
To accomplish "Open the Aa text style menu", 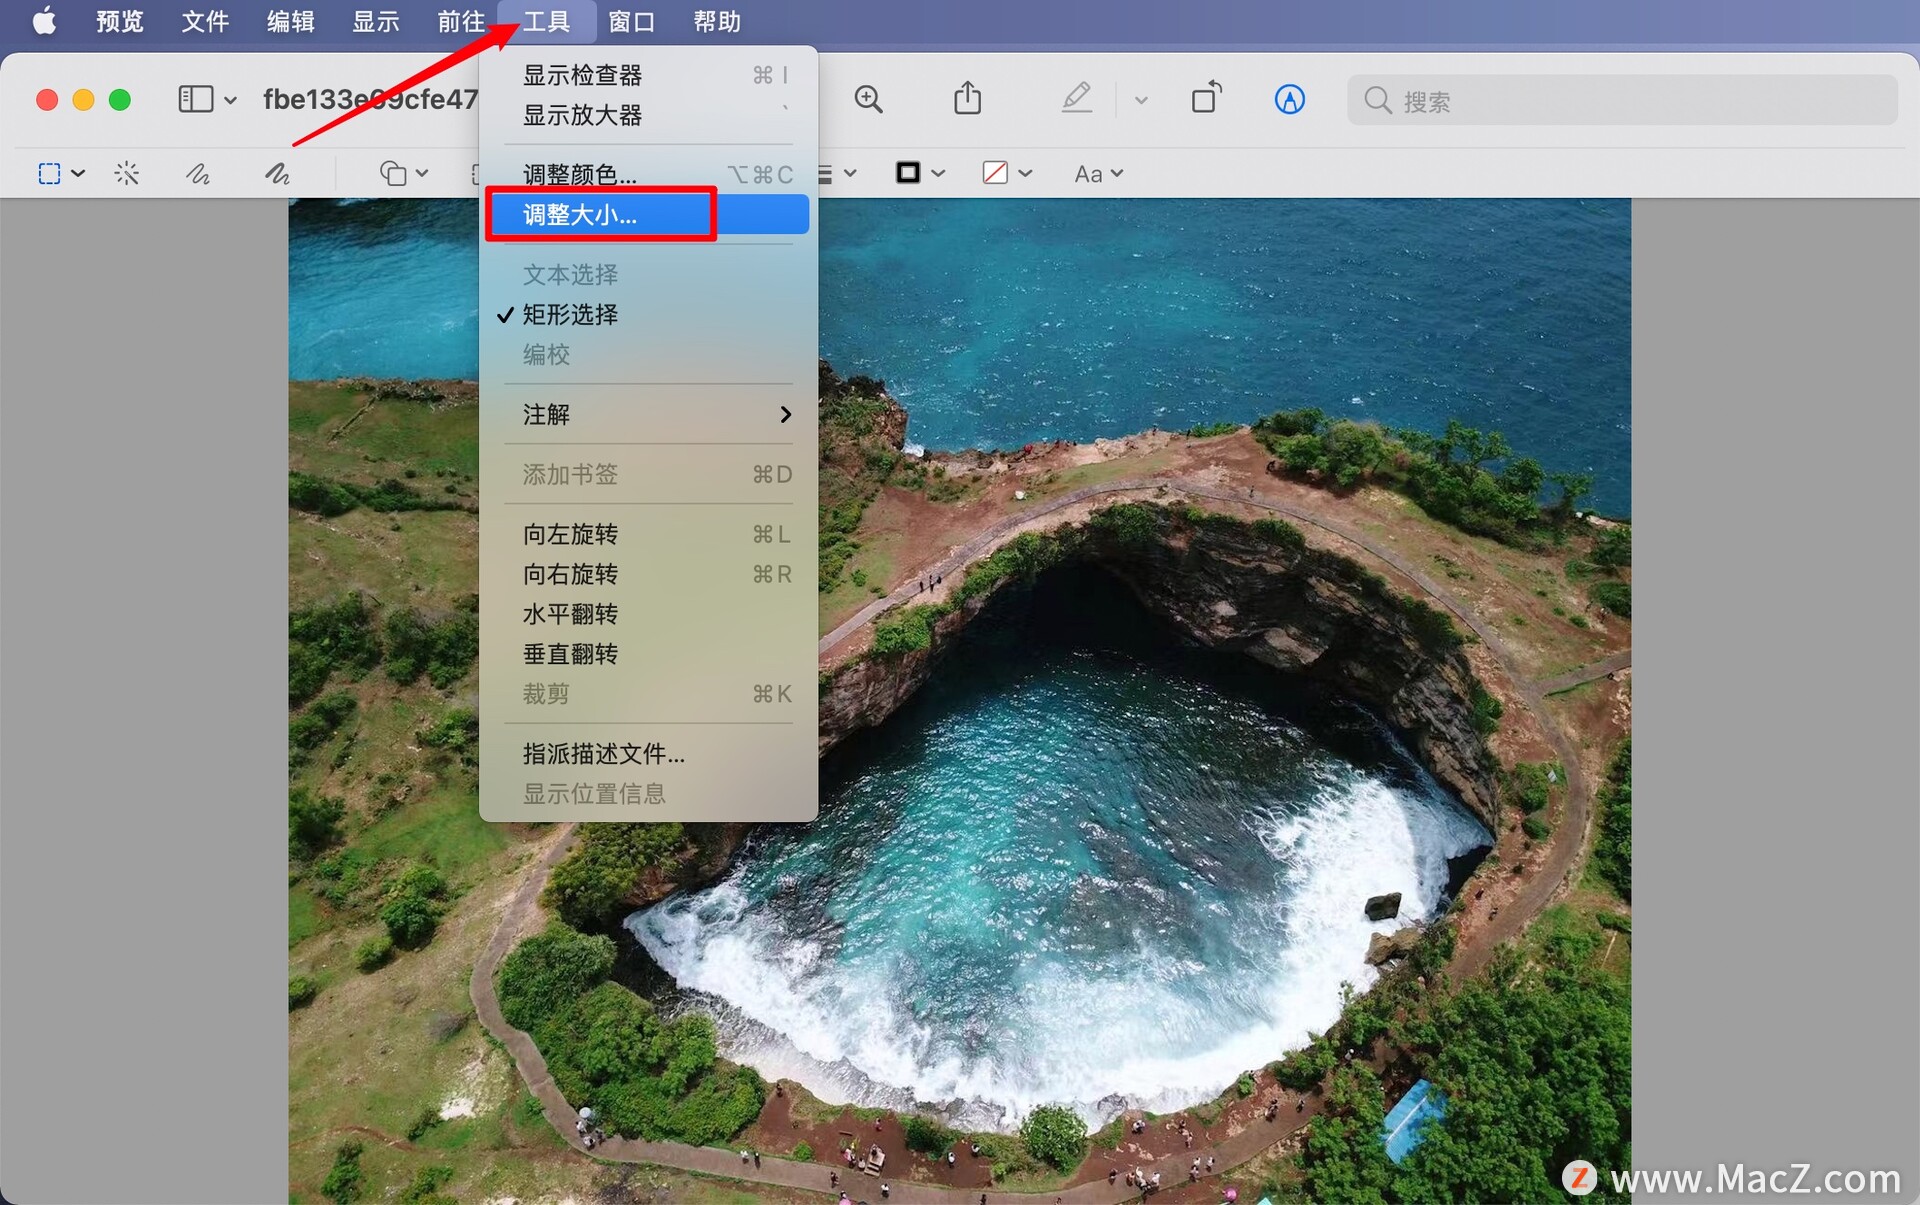I will (x=1098, y=174).
